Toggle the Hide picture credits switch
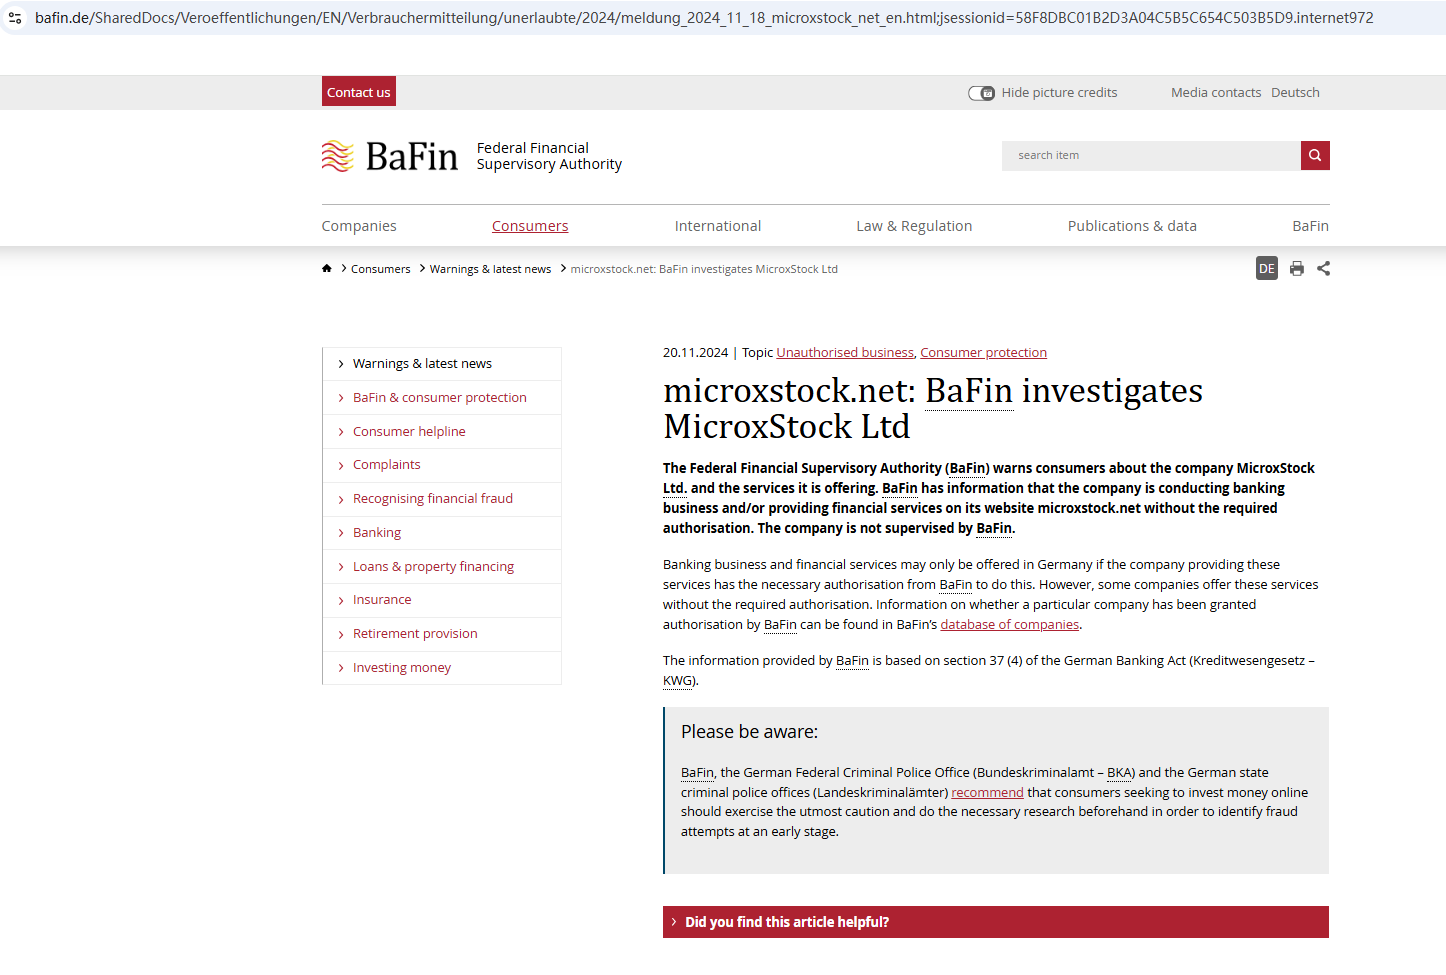 [x=981, y=93]
